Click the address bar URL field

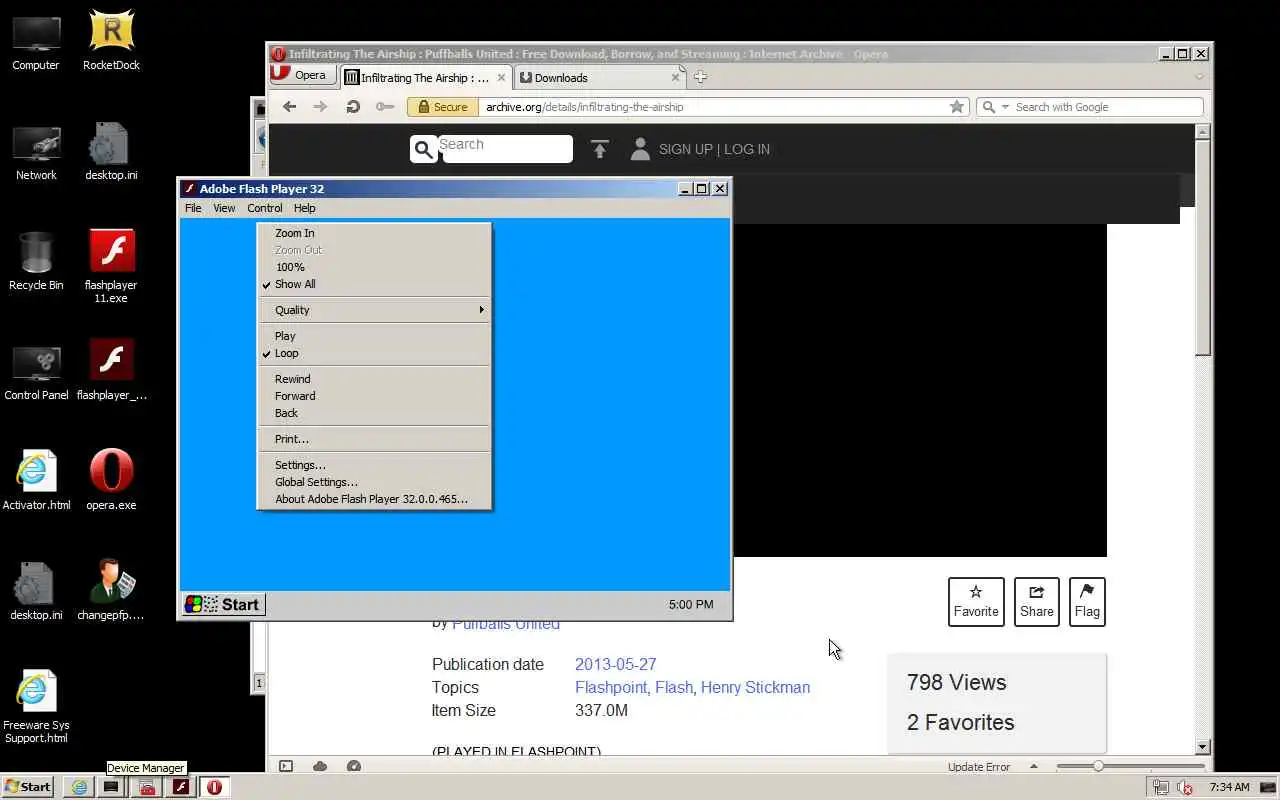(712, 107)
